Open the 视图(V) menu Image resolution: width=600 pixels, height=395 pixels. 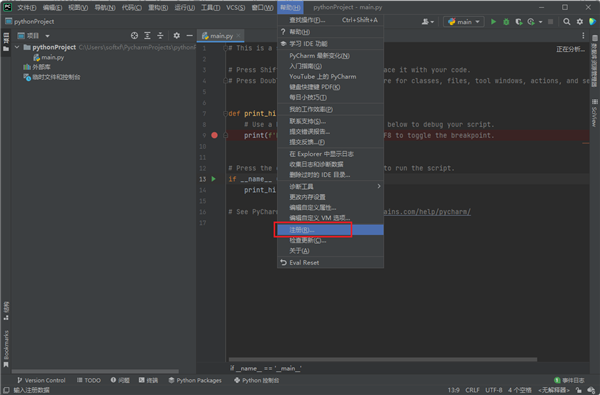[x=78, y=8]
